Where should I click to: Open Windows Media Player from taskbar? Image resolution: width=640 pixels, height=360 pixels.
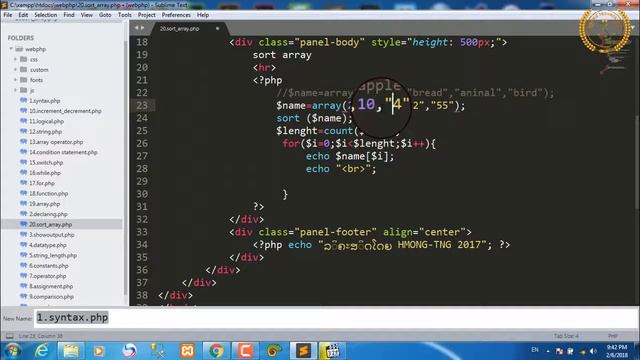click(x=99, y=351)
